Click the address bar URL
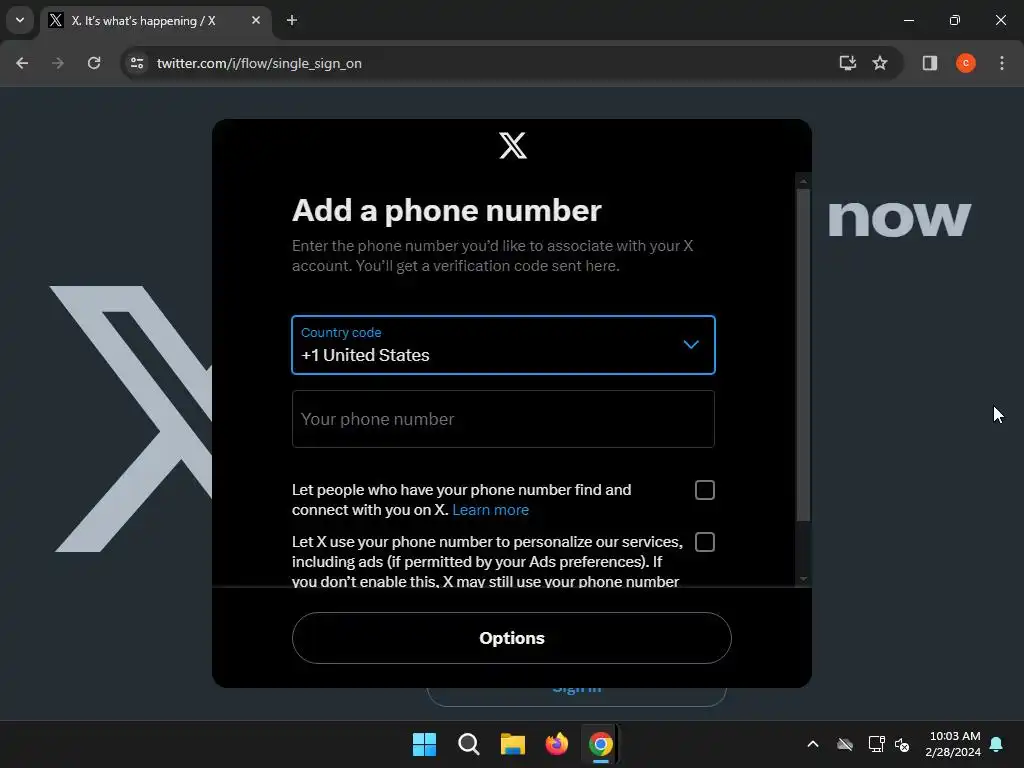The width and height of the screenshot is (1024, 768). coord(259,63)
